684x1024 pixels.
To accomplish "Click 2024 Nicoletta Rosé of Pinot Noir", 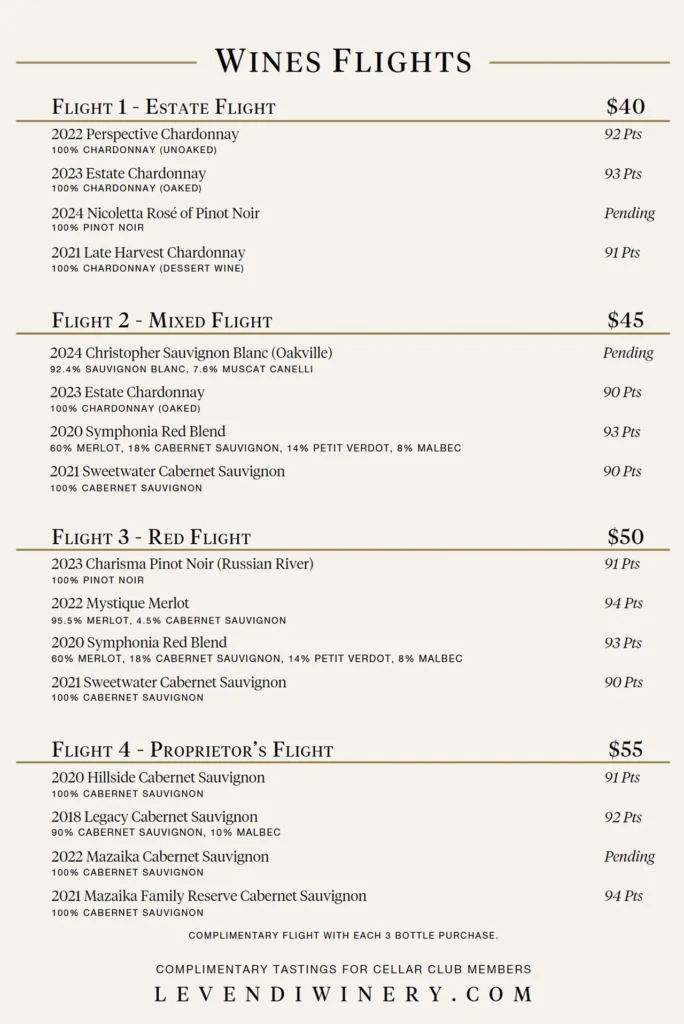I will point(155,213).
